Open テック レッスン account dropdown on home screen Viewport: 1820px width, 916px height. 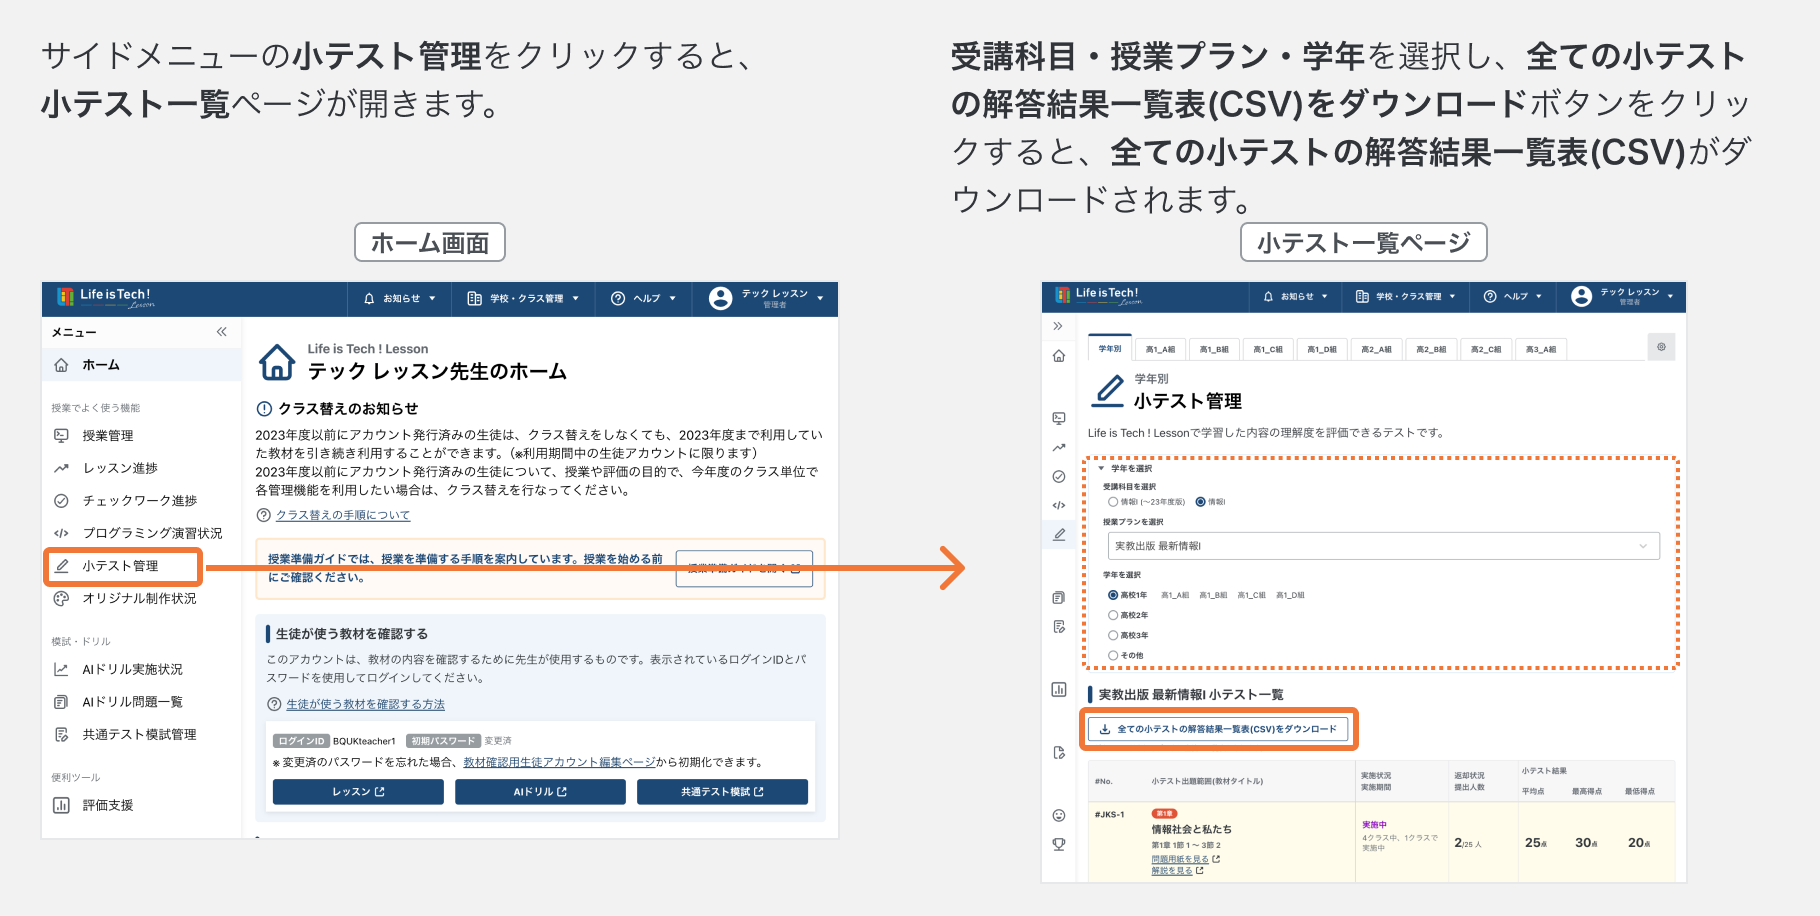(x=767, y=298)
